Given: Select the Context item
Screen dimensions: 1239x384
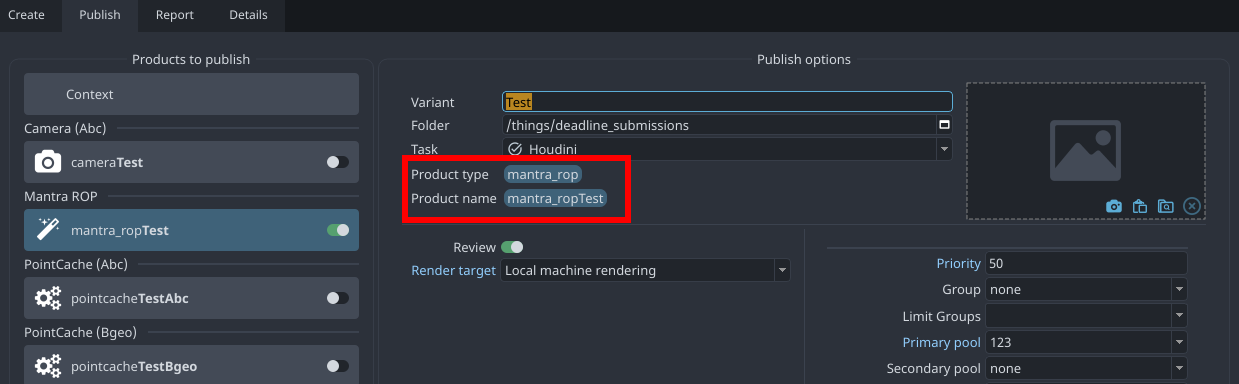Looking at the screenshot, I should 191,94.
